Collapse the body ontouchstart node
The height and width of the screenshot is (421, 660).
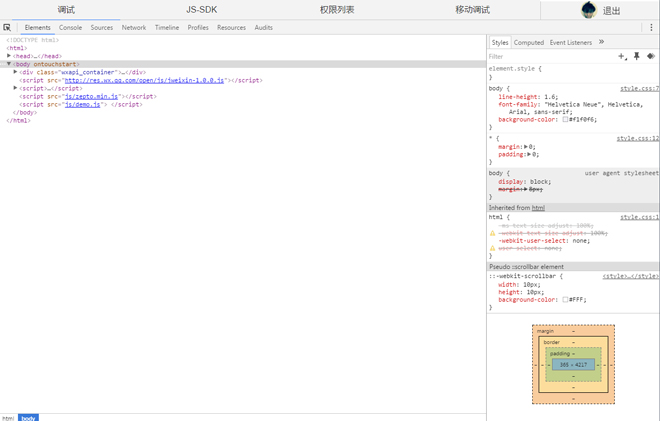click(10, 64)
